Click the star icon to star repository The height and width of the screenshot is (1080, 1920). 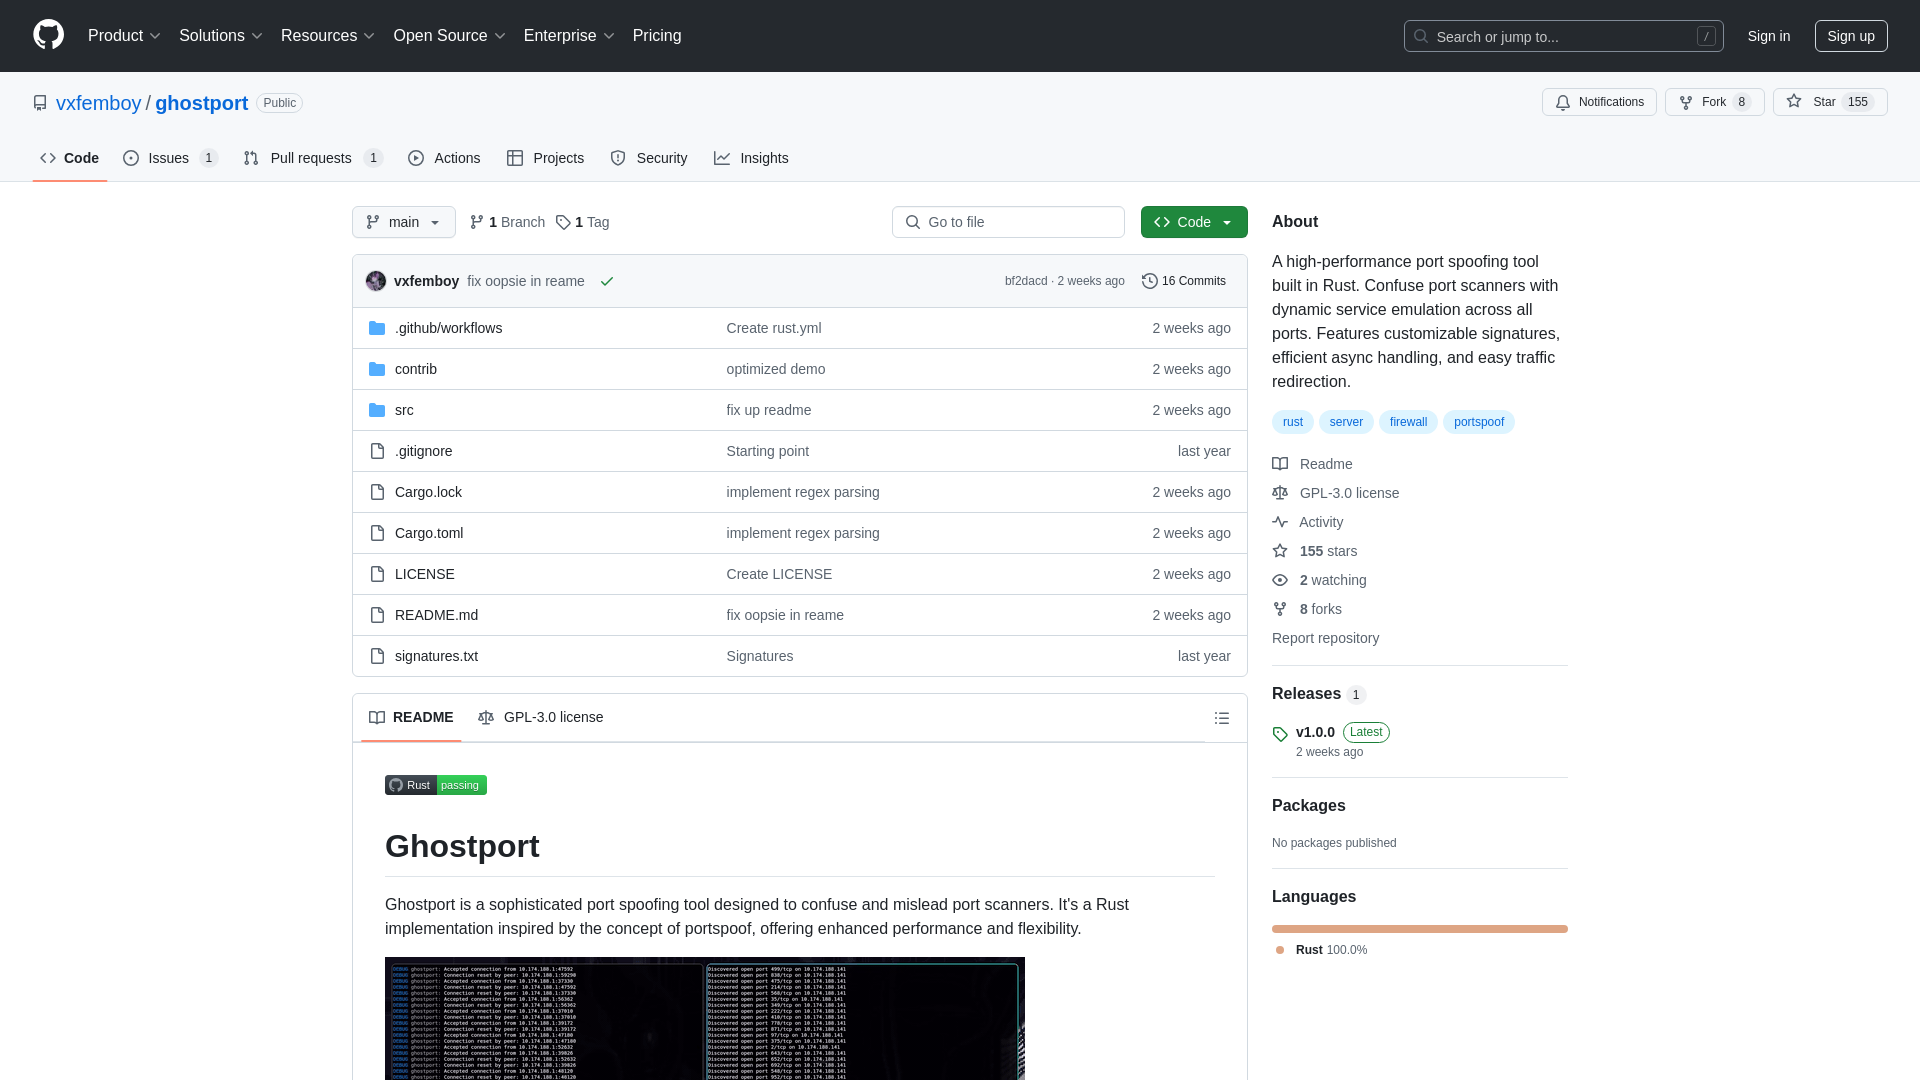click(x=1795, y=102)
